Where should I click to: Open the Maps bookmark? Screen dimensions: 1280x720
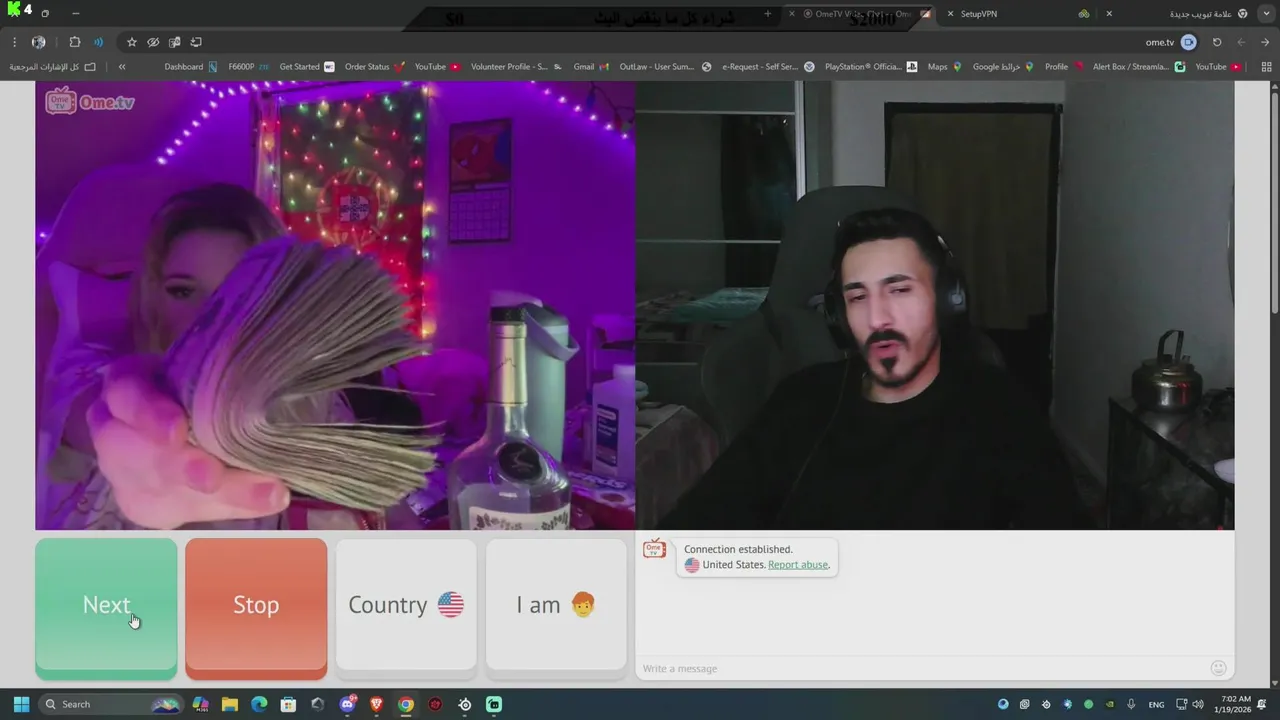coord(944,67)
